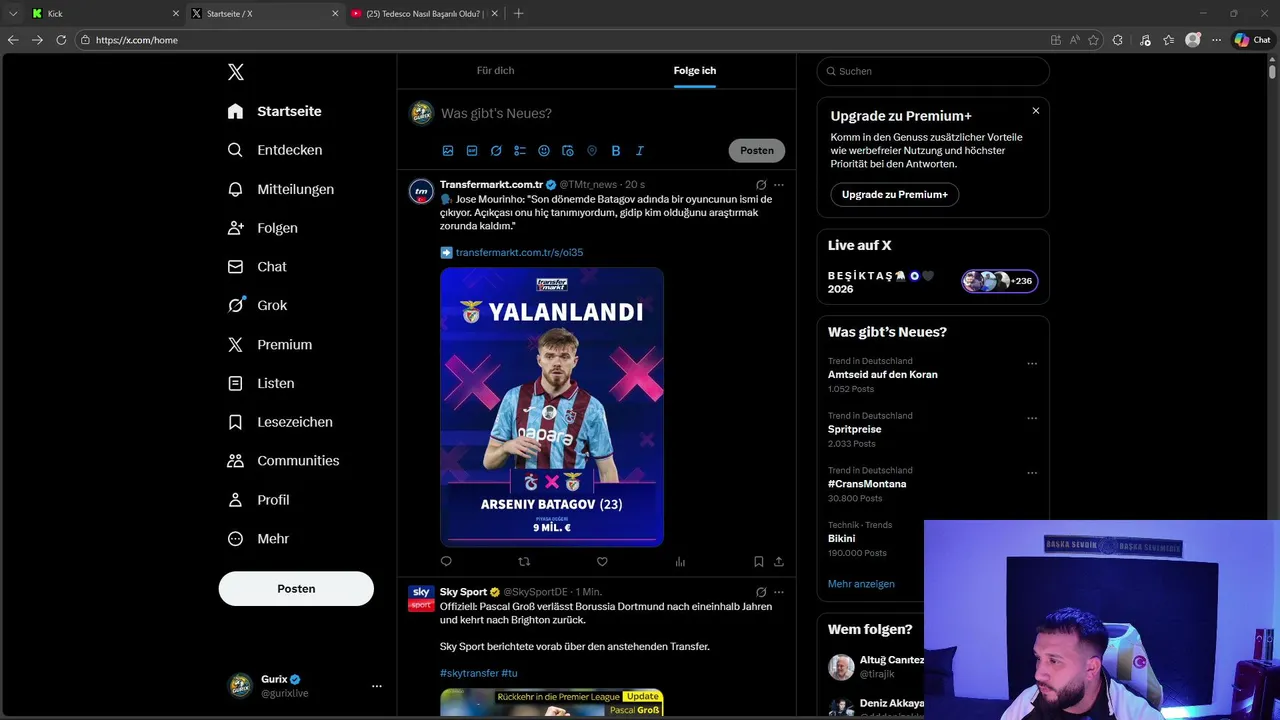Open options for Amtseid auf den Koran trend
Viewport: 1280px width, 720px height.
coord(1032,364)
